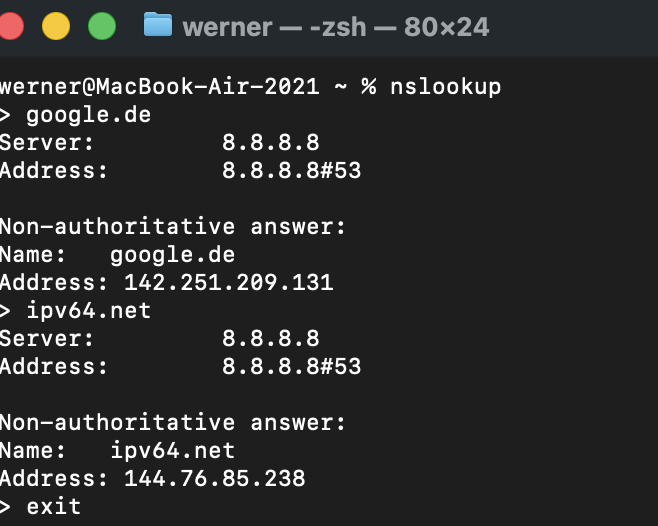Click the "Name: google.de" result line
658x526 pixels.
pos(118,254)
